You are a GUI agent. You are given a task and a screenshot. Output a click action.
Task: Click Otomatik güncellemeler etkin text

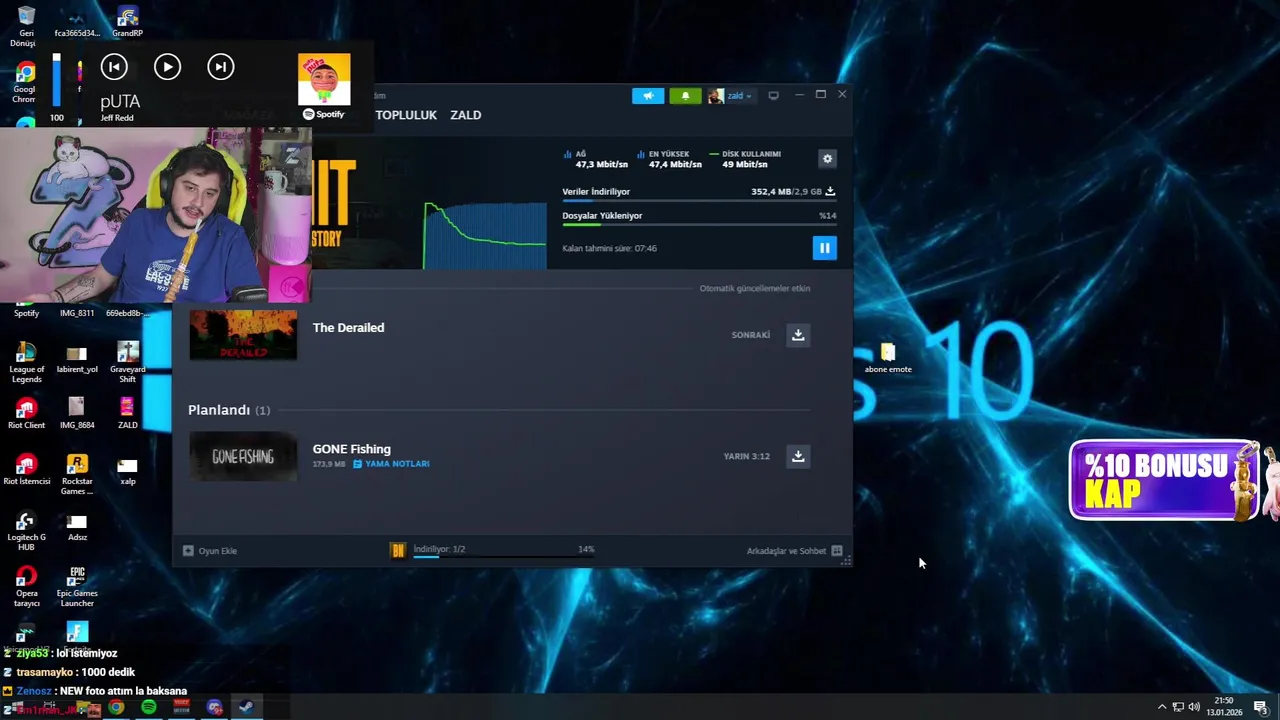[x=754, y=288]
